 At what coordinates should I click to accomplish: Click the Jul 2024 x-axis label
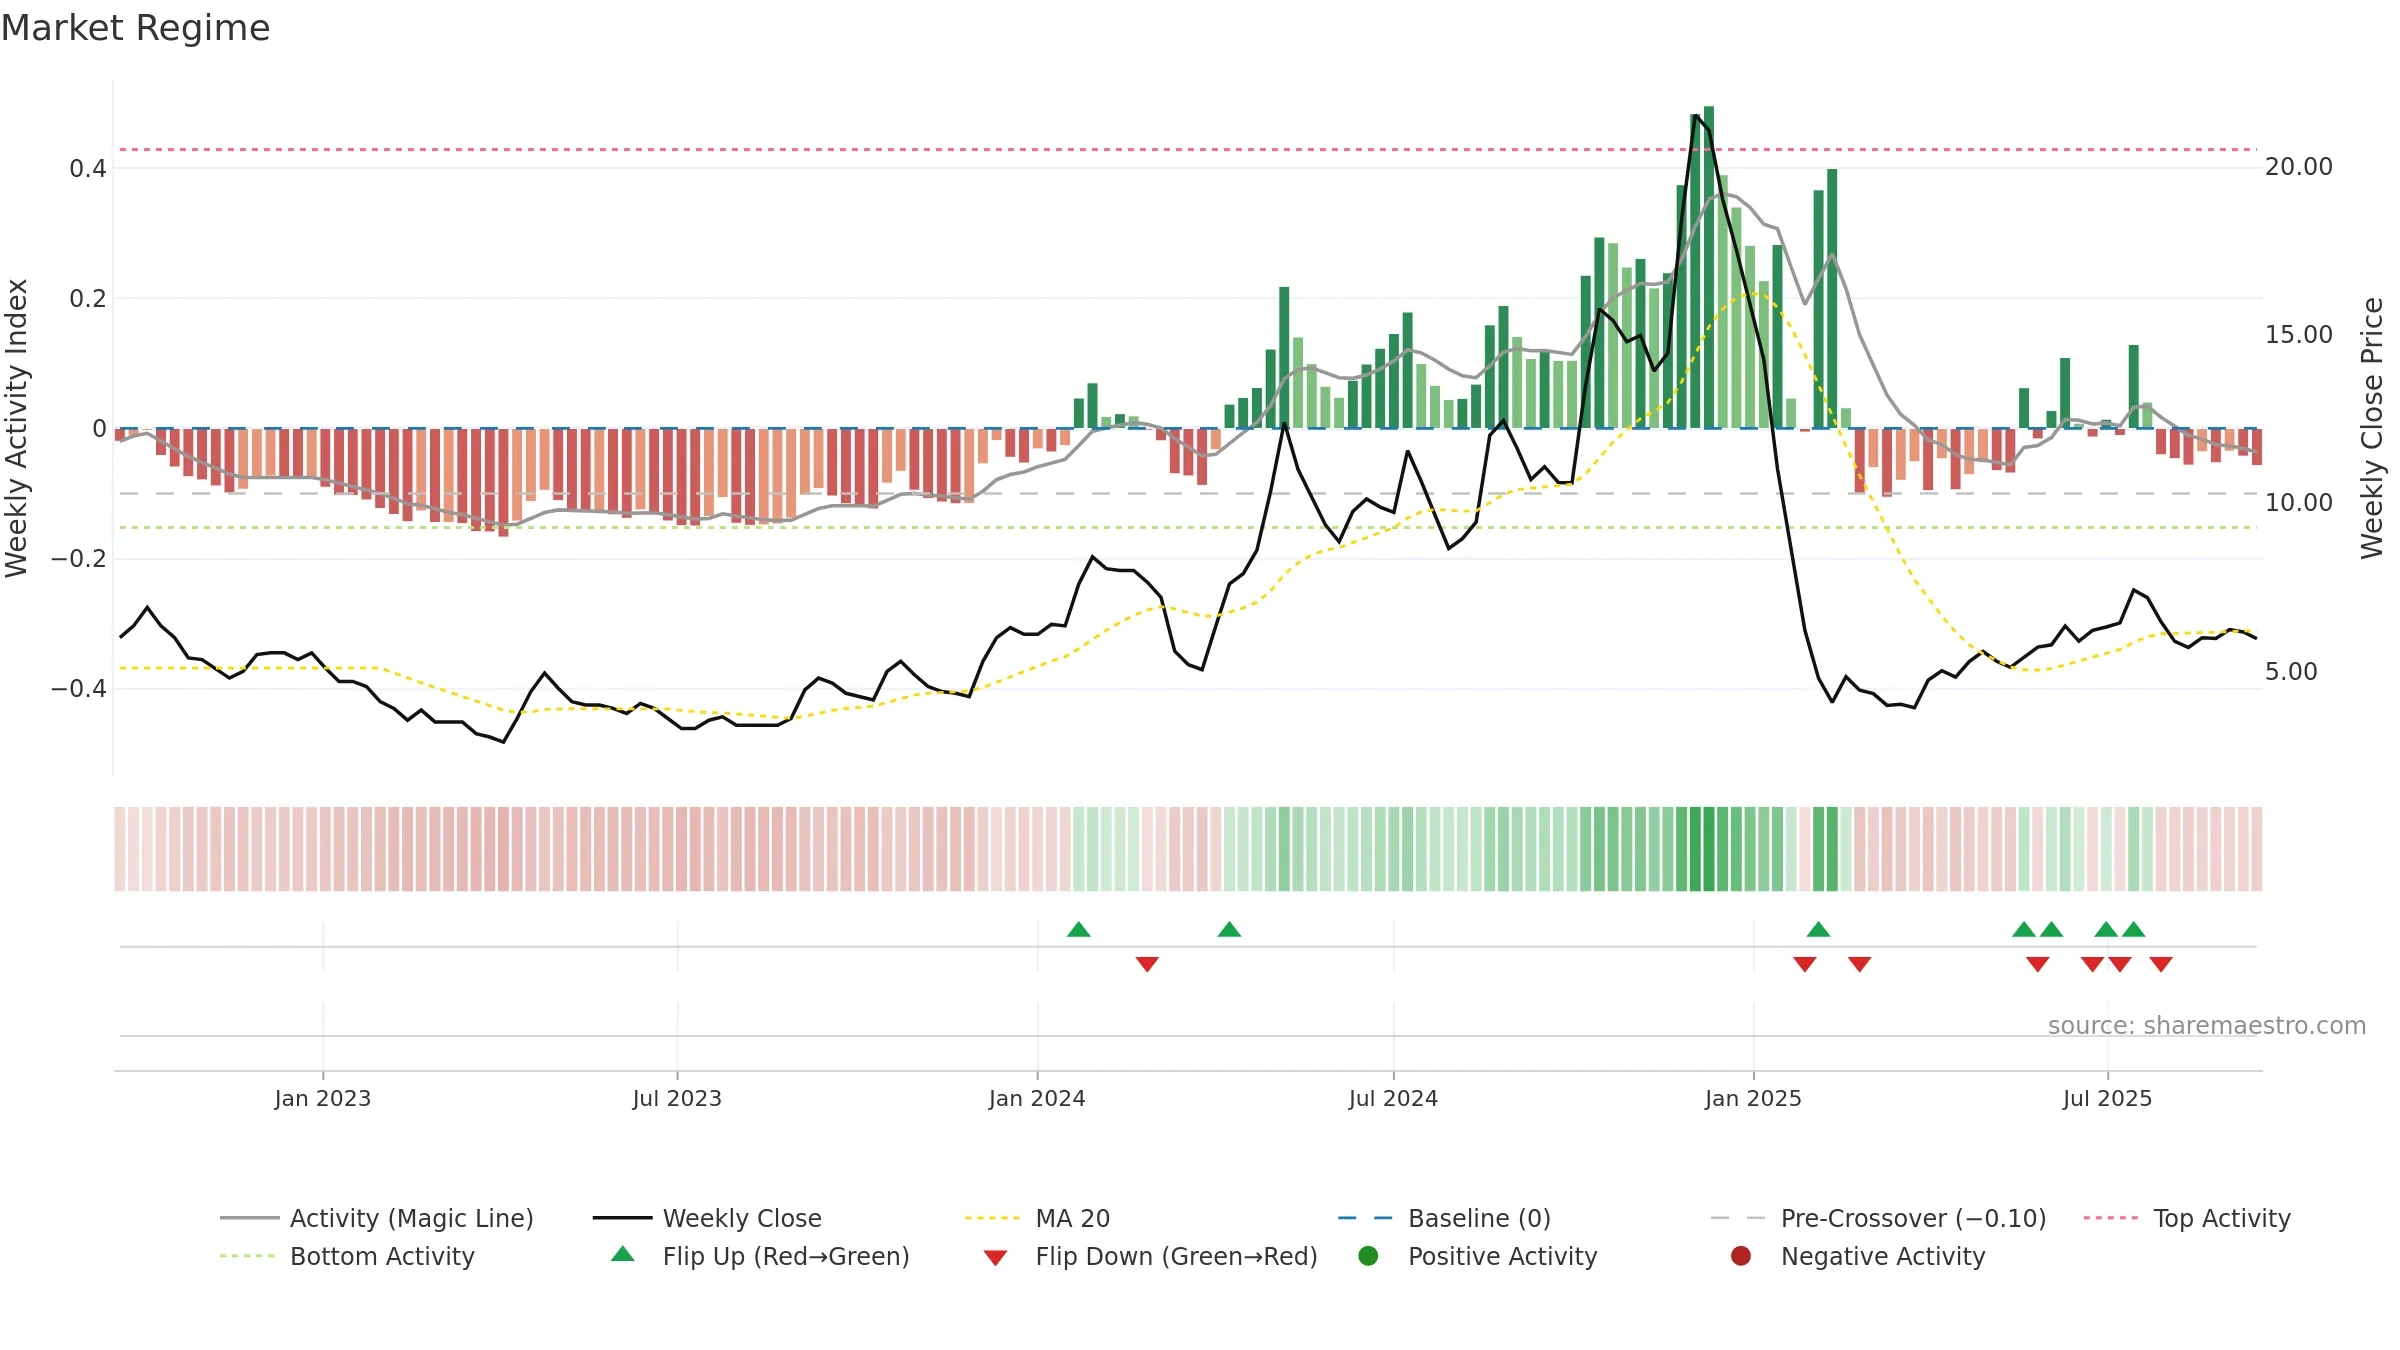(1393, 1098)
